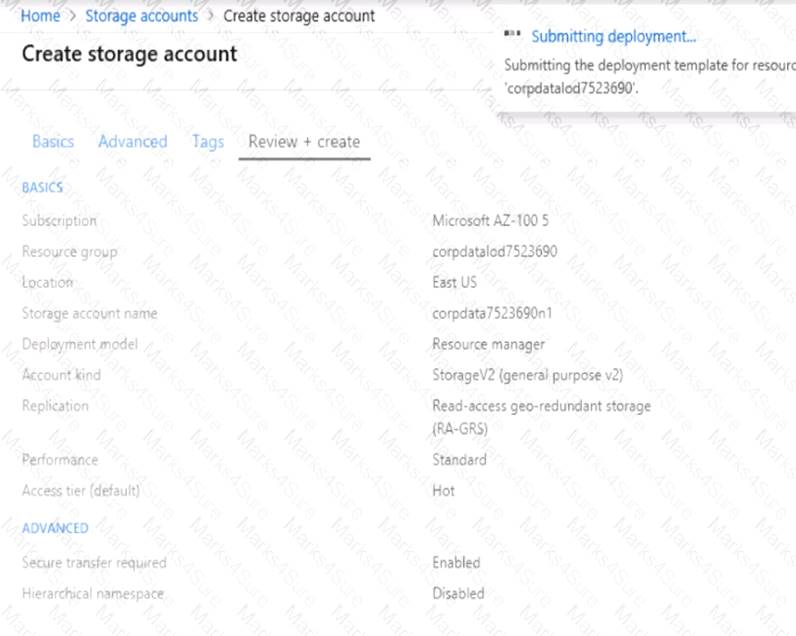Click the Enabled value for Secure transfer required
The width and height of the screenshot is (796, 636).
point(456,562)
